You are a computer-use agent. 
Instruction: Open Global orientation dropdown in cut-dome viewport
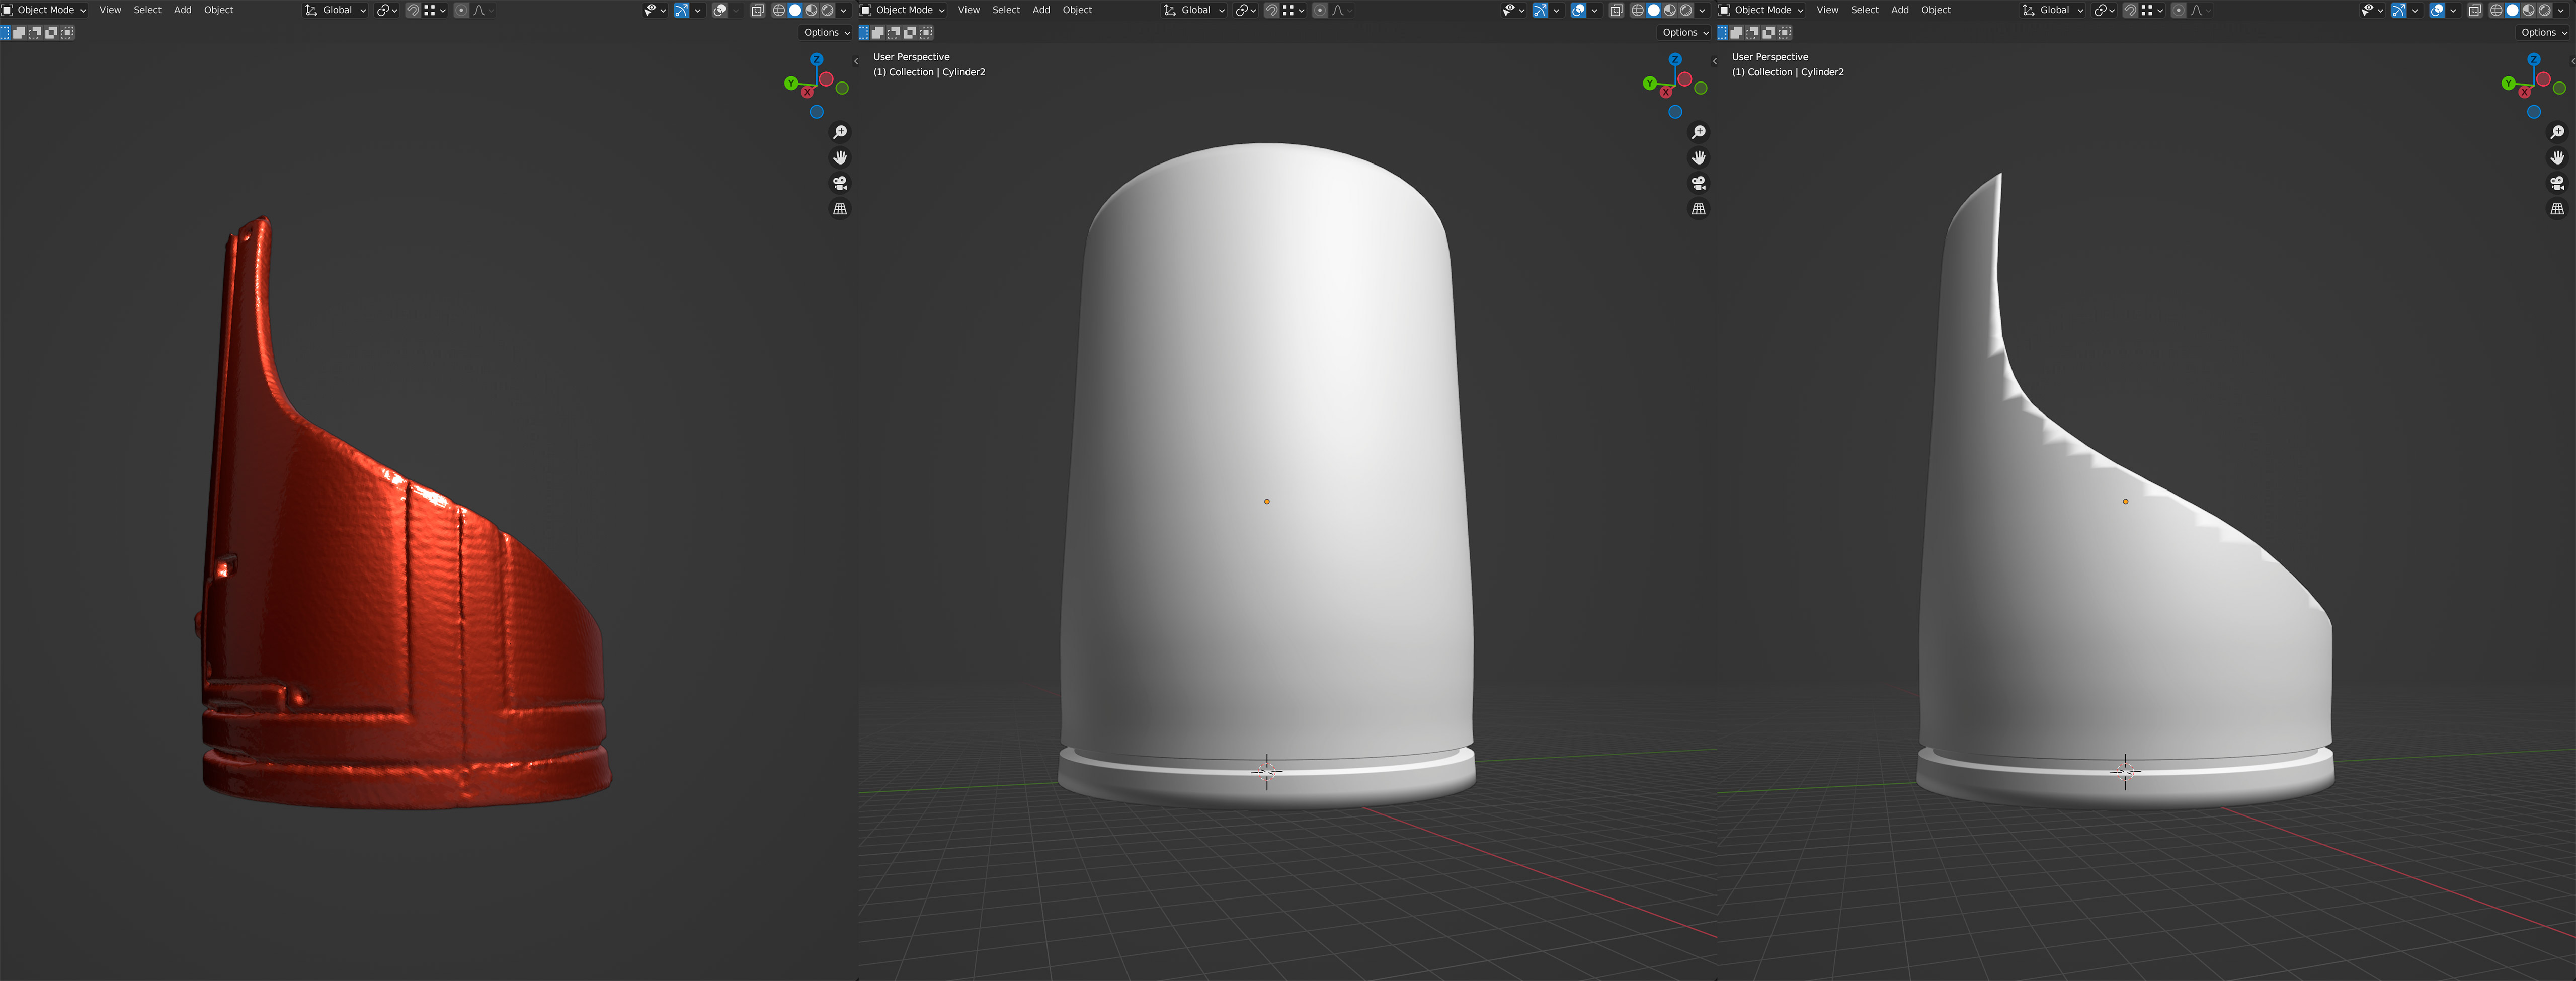(x=2053, y=10)
